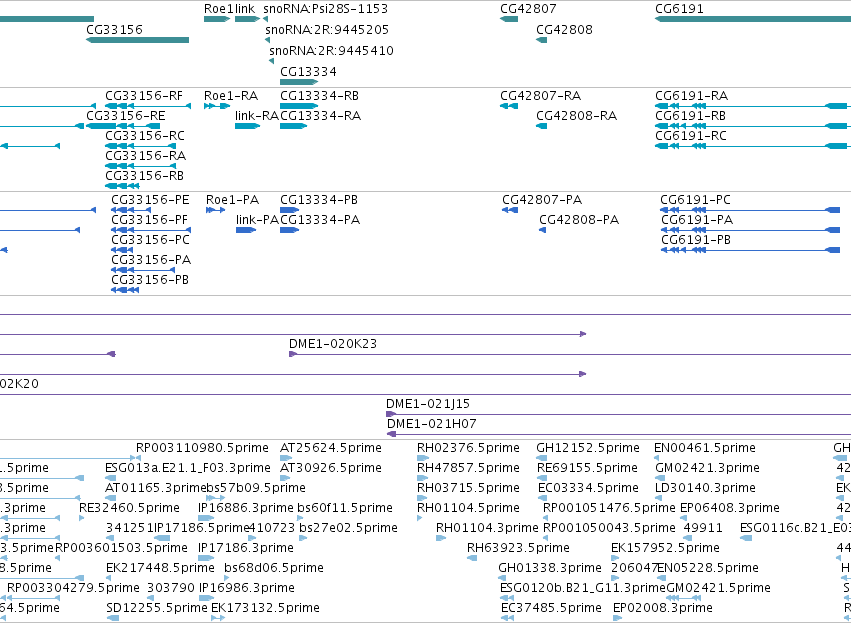851x623 pixels.
Task: Select protein label CG33156-PB
Action: click(150, 280)
